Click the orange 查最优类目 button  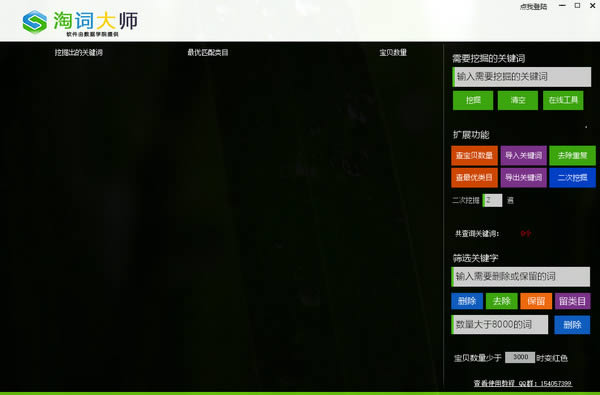pos(474,178)
